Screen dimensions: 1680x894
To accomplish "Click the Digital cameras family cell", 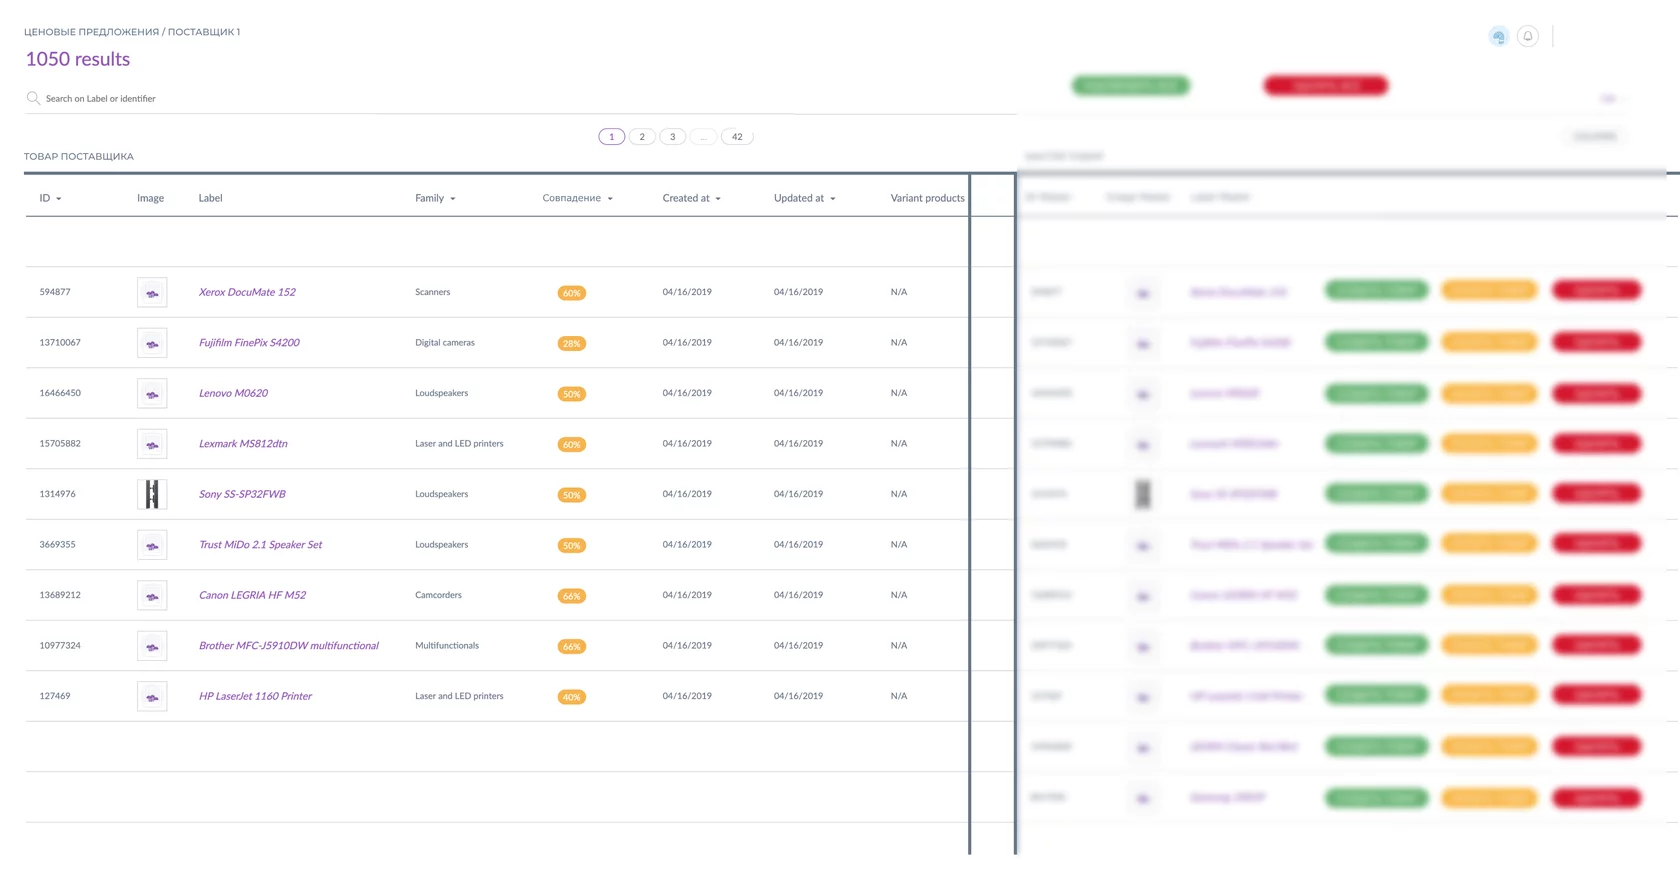I will point(445,342).
